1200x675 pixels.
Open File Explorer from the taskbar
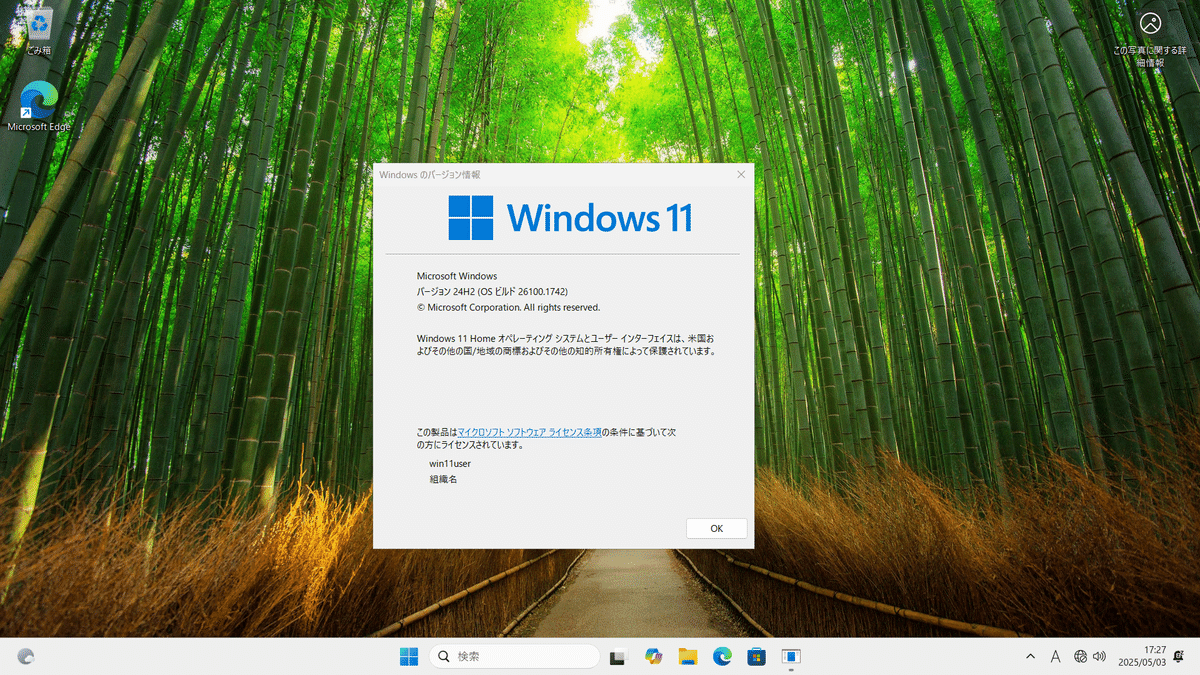(688, 656)
